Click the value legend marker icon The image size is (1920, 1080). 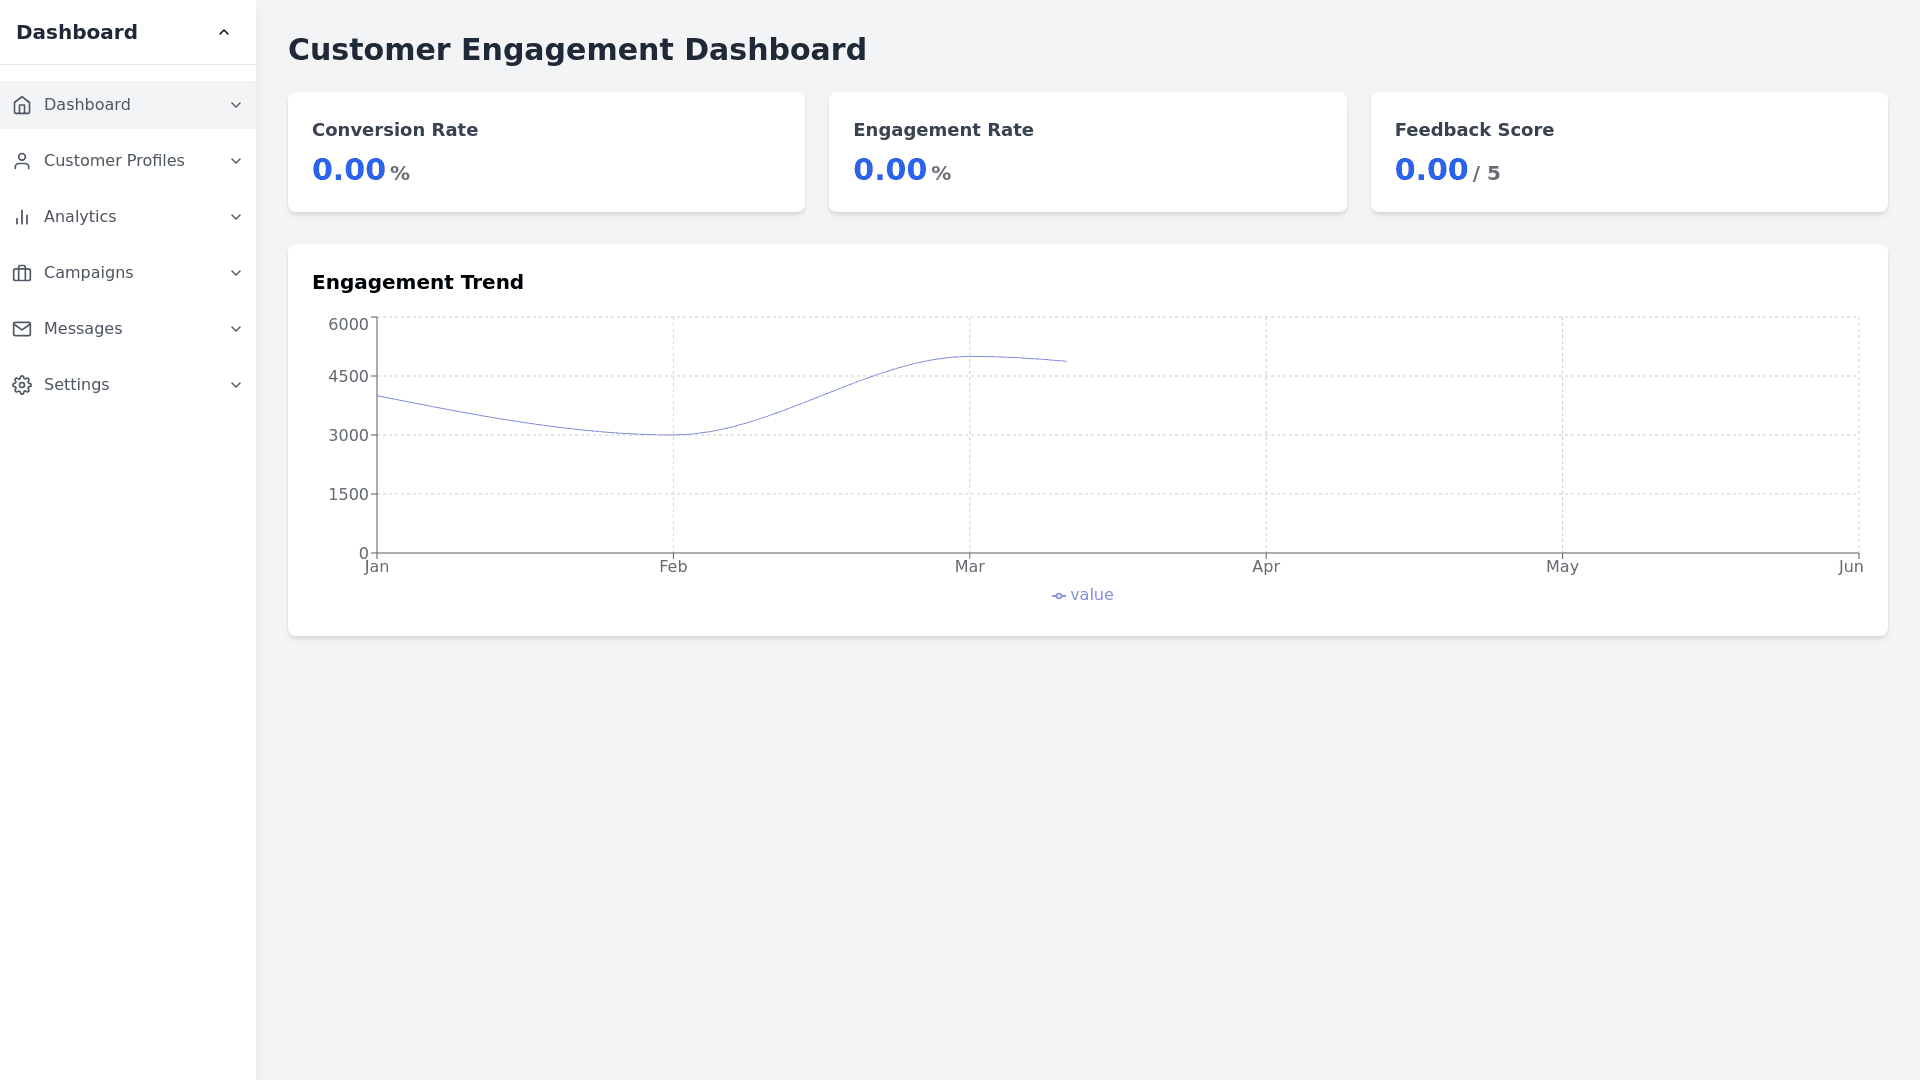(x=1058, y=596)
